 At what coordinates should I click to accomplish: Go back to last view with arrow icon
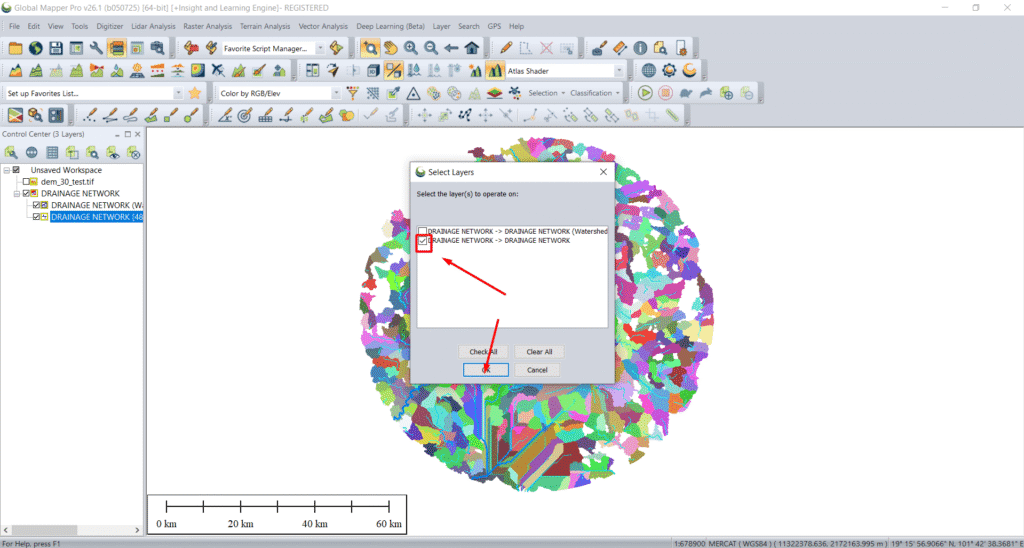point(451,48)
